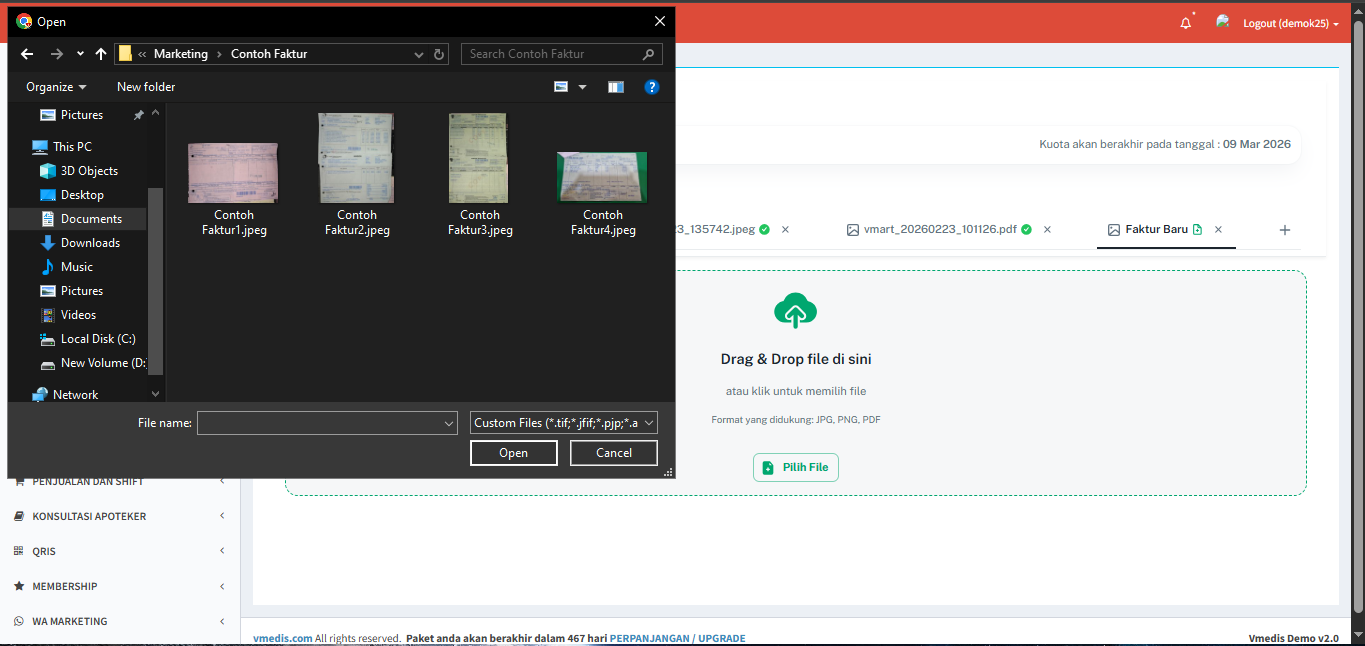Select Downloads in navigation tree
Viewport: 1365px width, 646px height.
(x=90, y=243)
